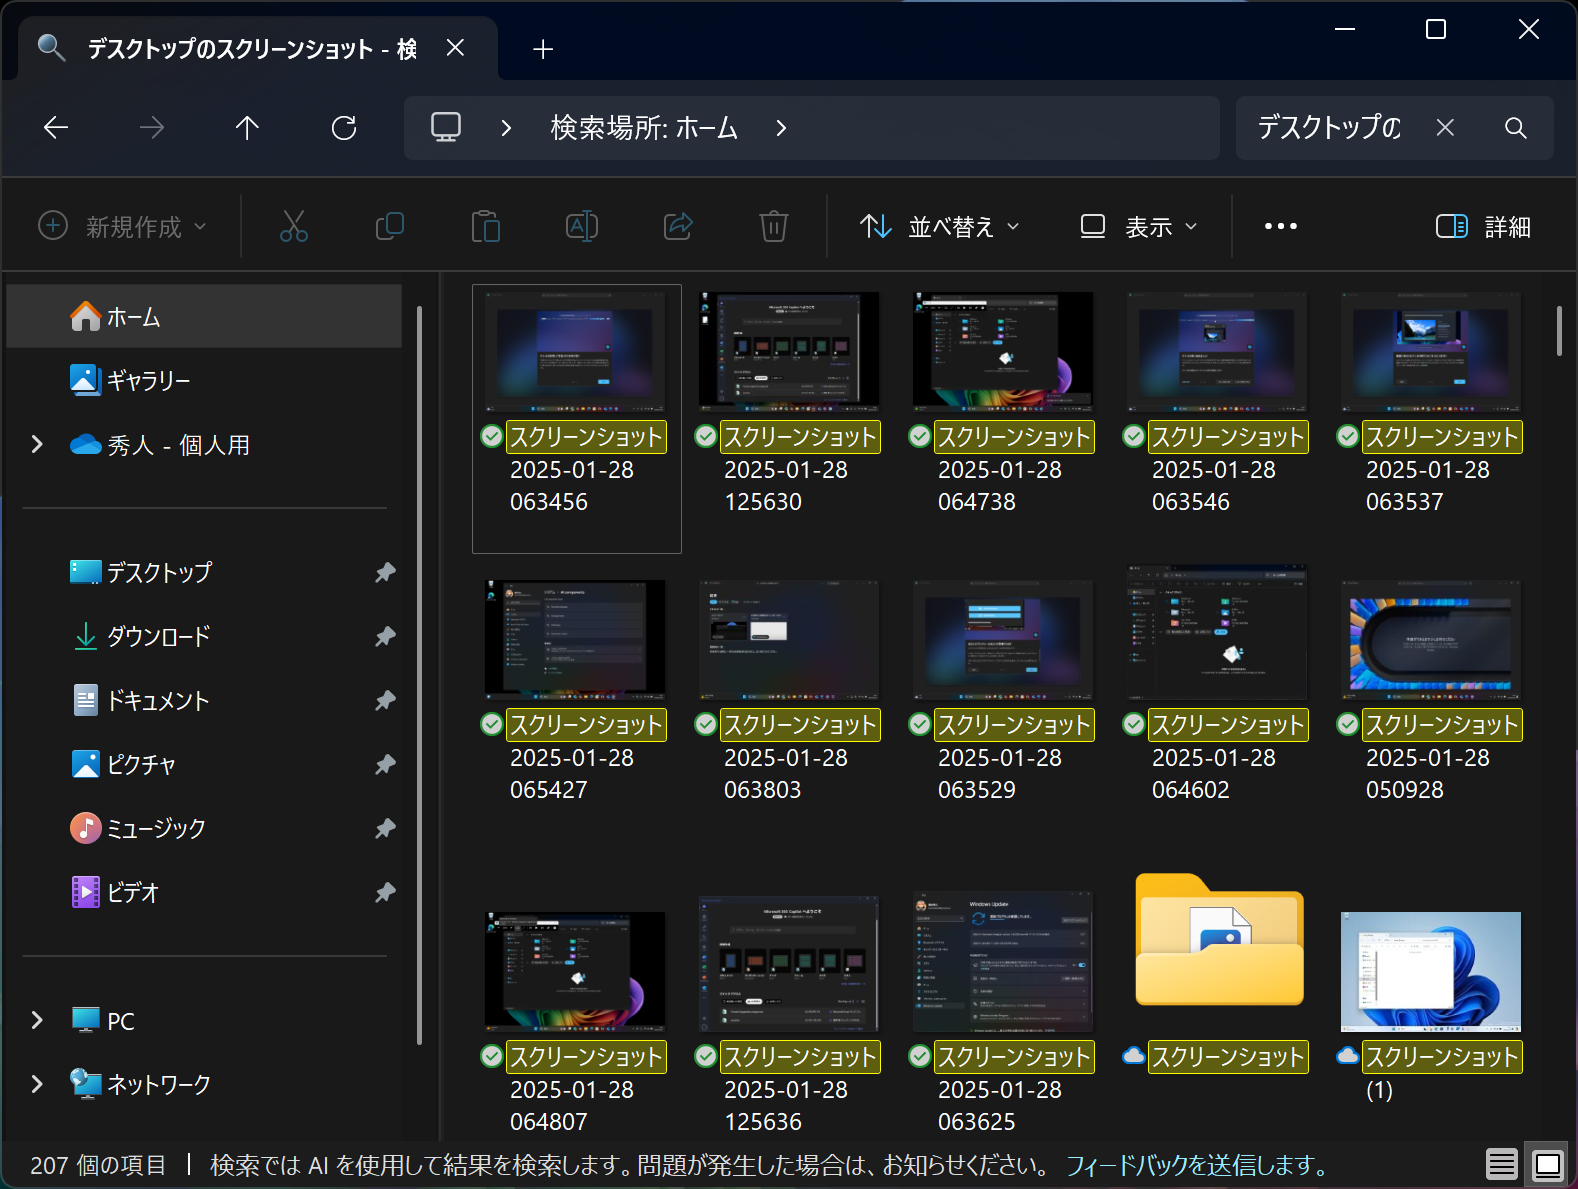Screen dimensions: 1578x1189
Task: Click the Forward navigation arrow
Action: pos(152,127)
